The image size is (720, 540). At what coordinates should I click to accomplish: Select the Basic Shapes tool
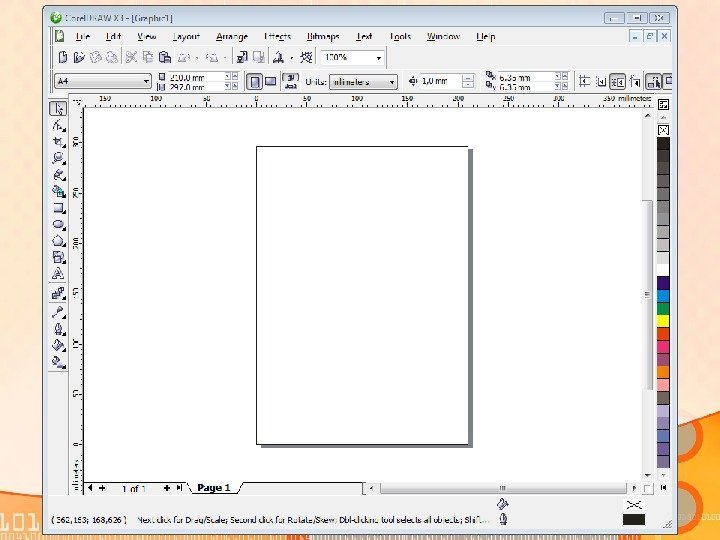(x=58, y=258)
